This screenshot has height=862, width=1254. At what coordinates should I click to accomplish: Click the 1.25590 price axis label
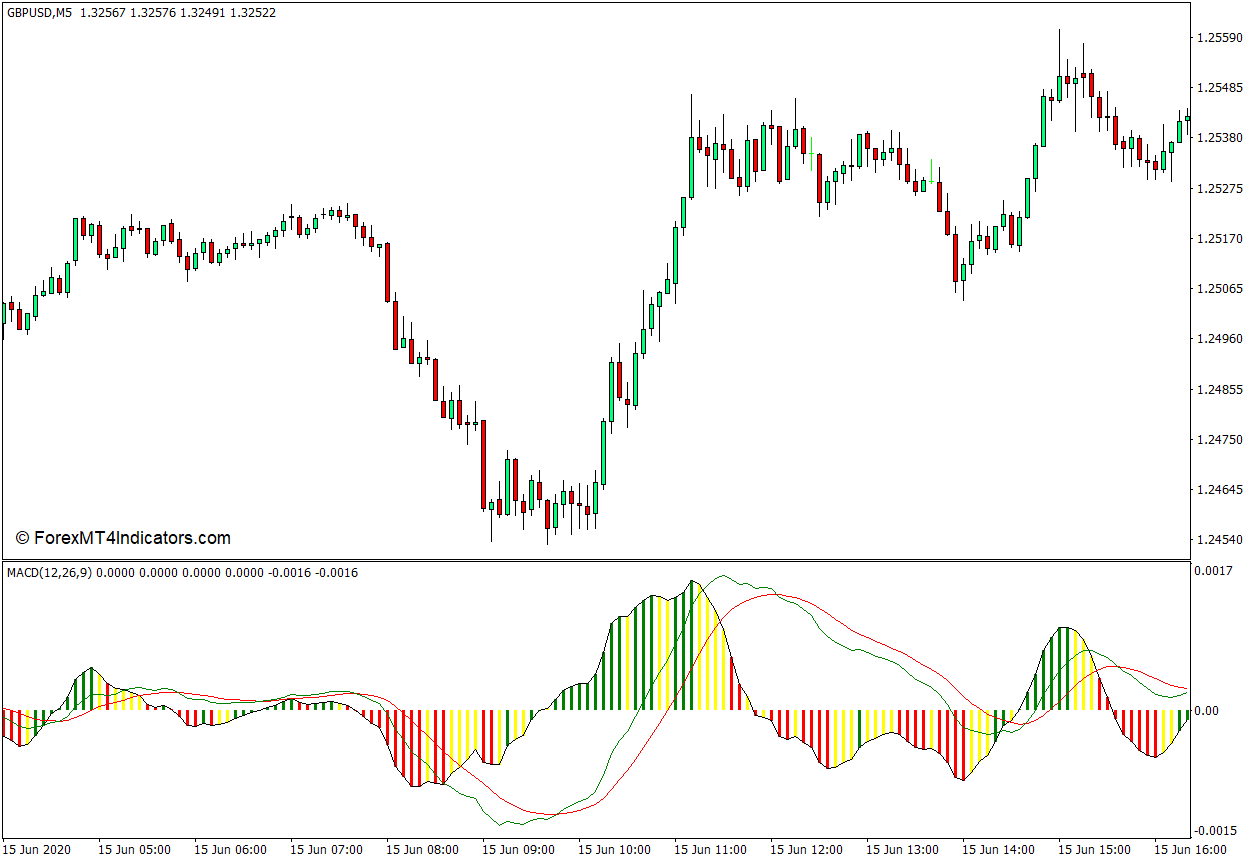point(1219,38)
